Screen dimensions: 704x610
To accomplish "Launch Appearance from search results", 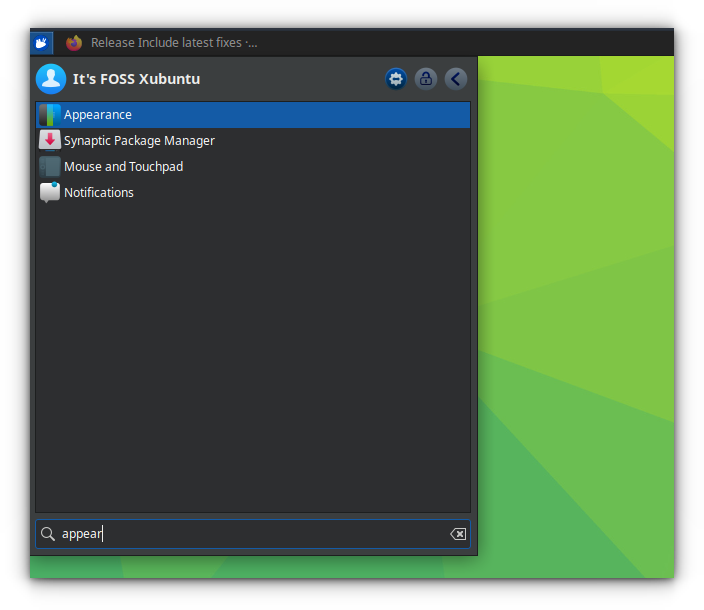I will tap(253, 115).
